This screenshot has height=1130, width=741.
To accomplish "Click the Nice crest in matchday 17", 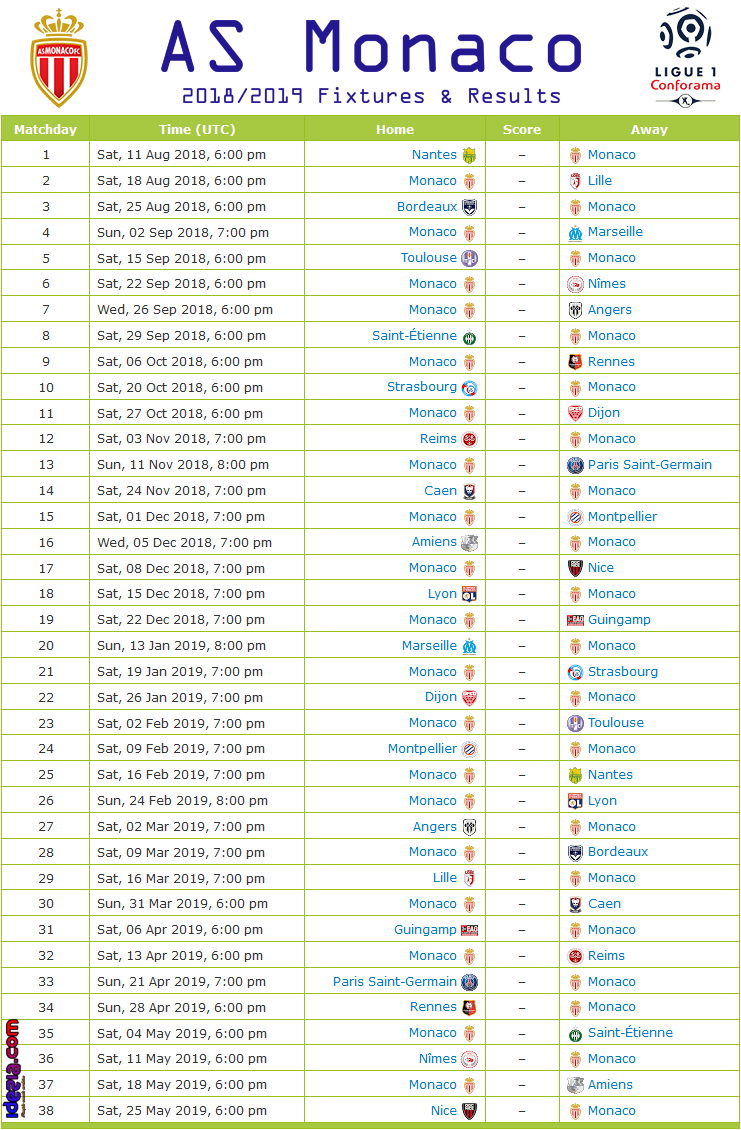I will click(575, 568).
